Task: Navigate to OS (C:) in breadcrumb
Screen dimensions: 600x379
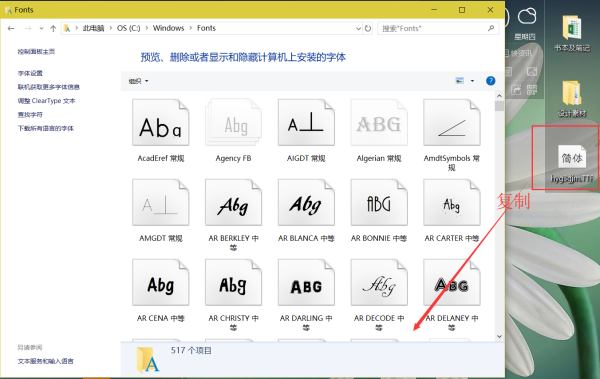Action: click(x=129, y=28)
